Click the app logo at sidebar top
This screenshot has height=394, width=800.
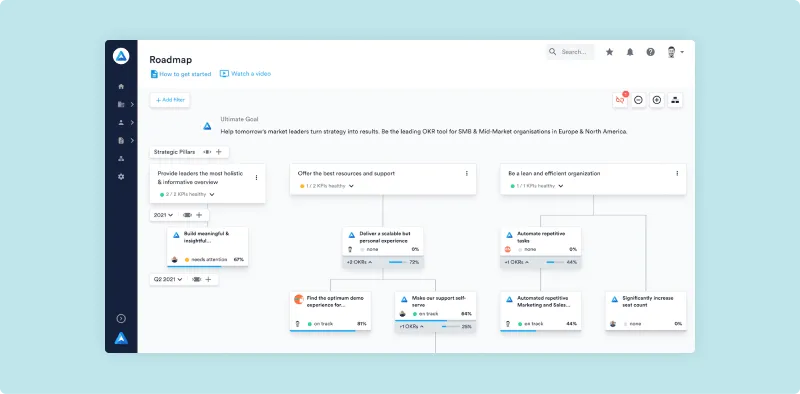click(121, 56)
